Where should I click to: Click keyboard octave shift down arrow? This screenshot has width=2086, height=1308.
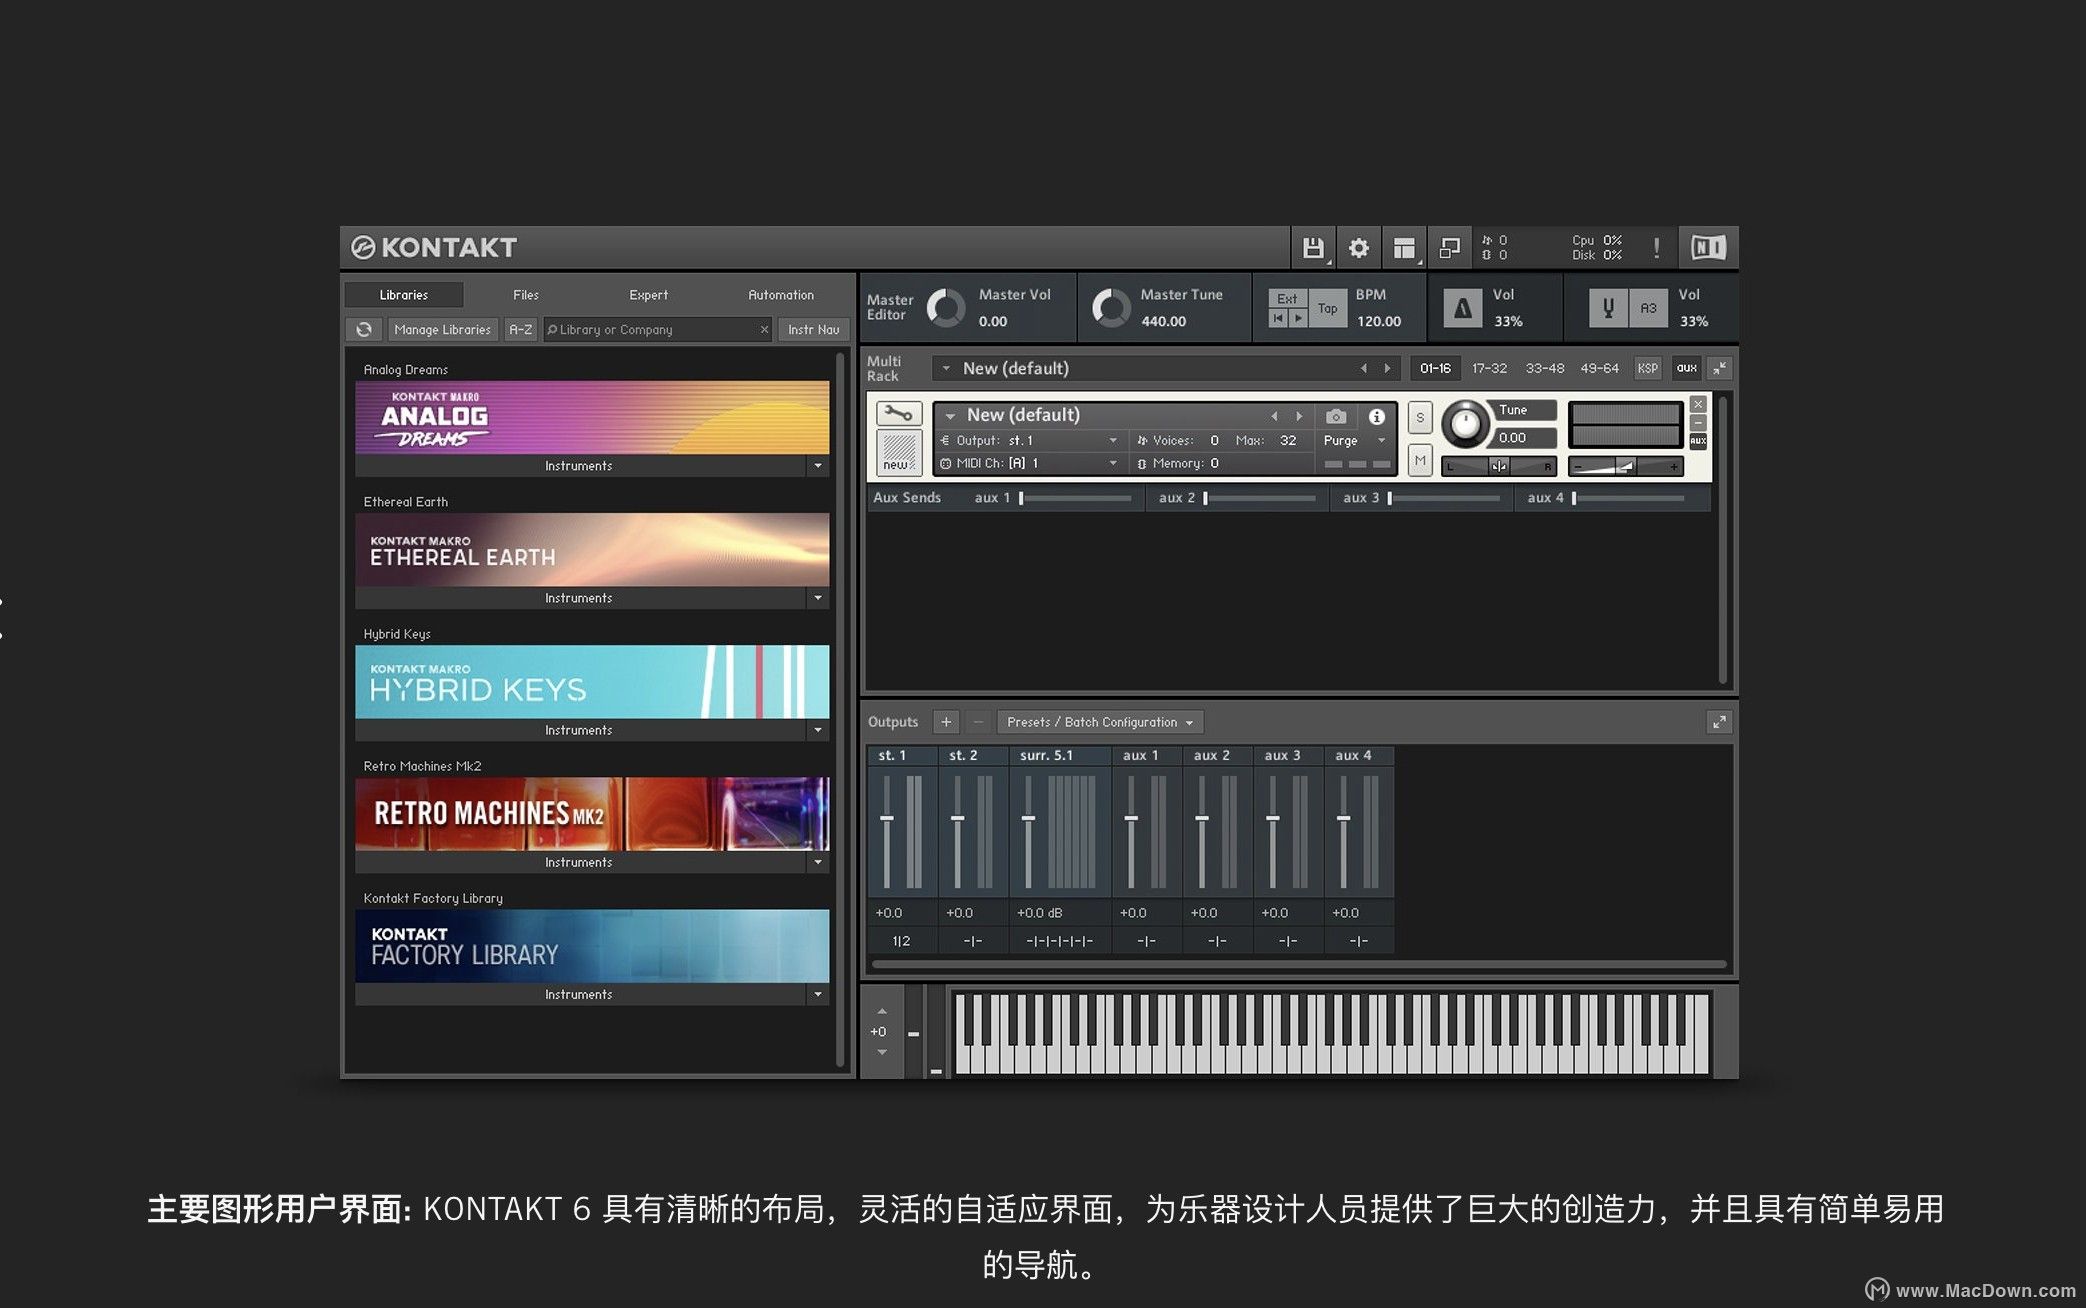click(x=881, y=1052)
